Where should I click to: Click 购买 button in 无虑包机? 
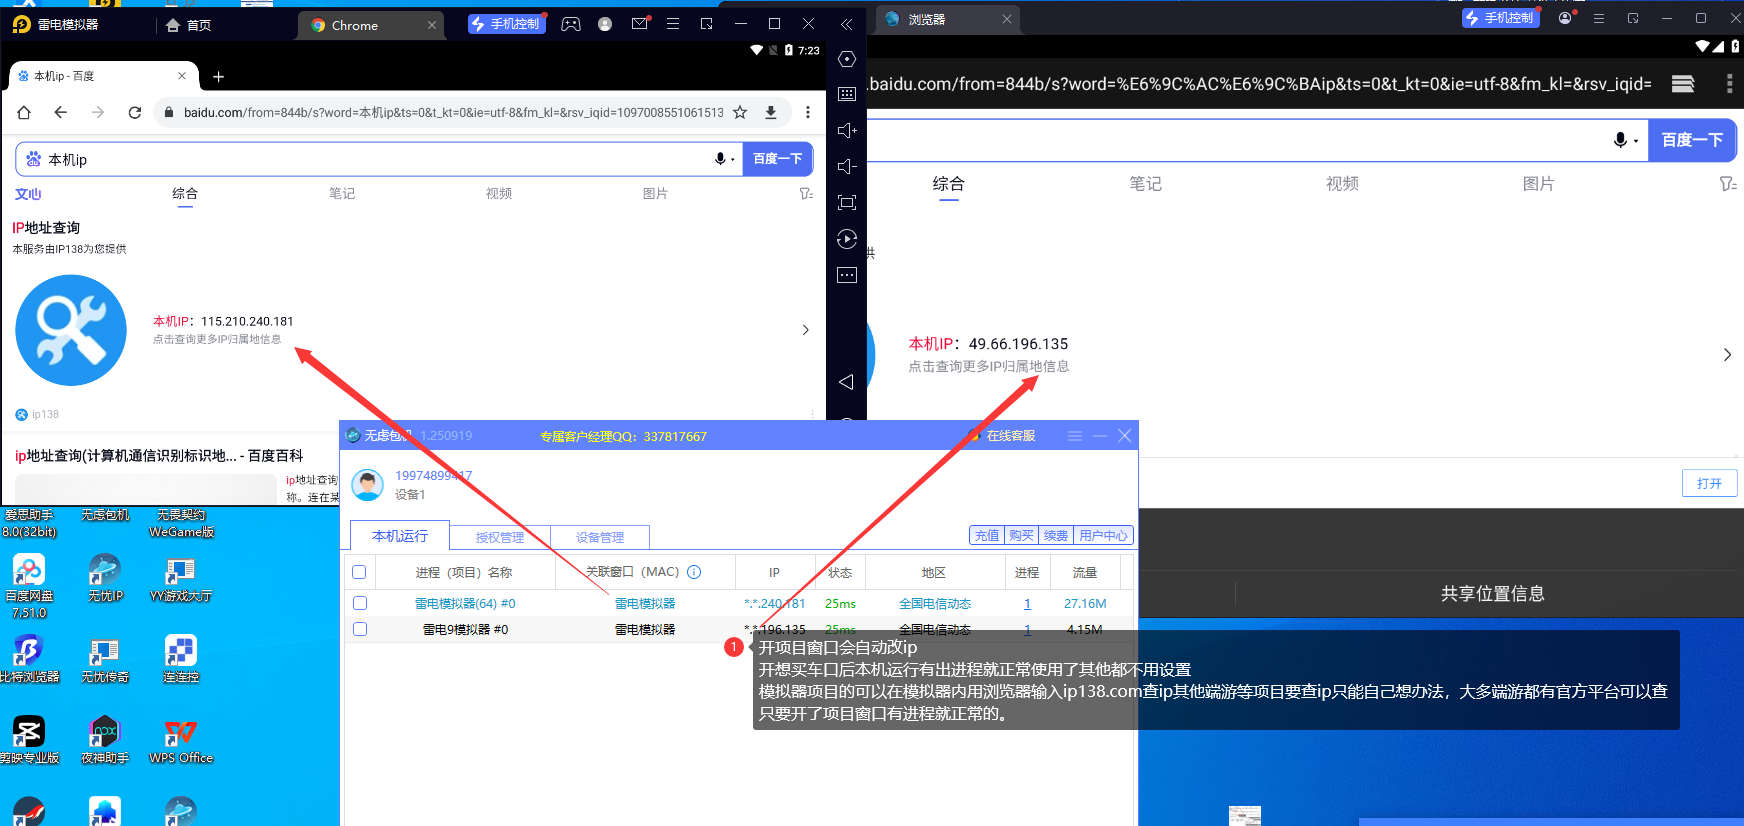(1021, 536)
